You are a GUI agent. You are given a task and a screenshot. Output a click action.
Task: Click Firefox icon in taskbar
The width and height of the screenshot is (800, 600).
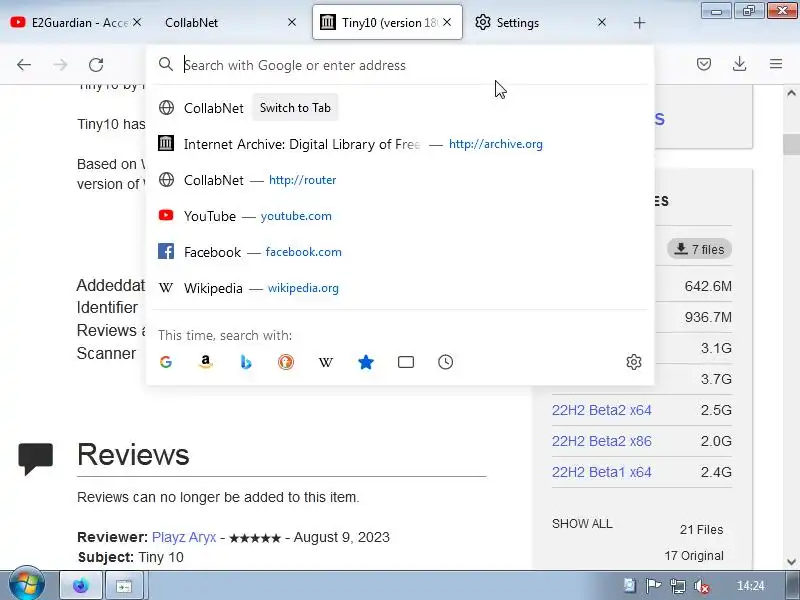pos(81,586)
